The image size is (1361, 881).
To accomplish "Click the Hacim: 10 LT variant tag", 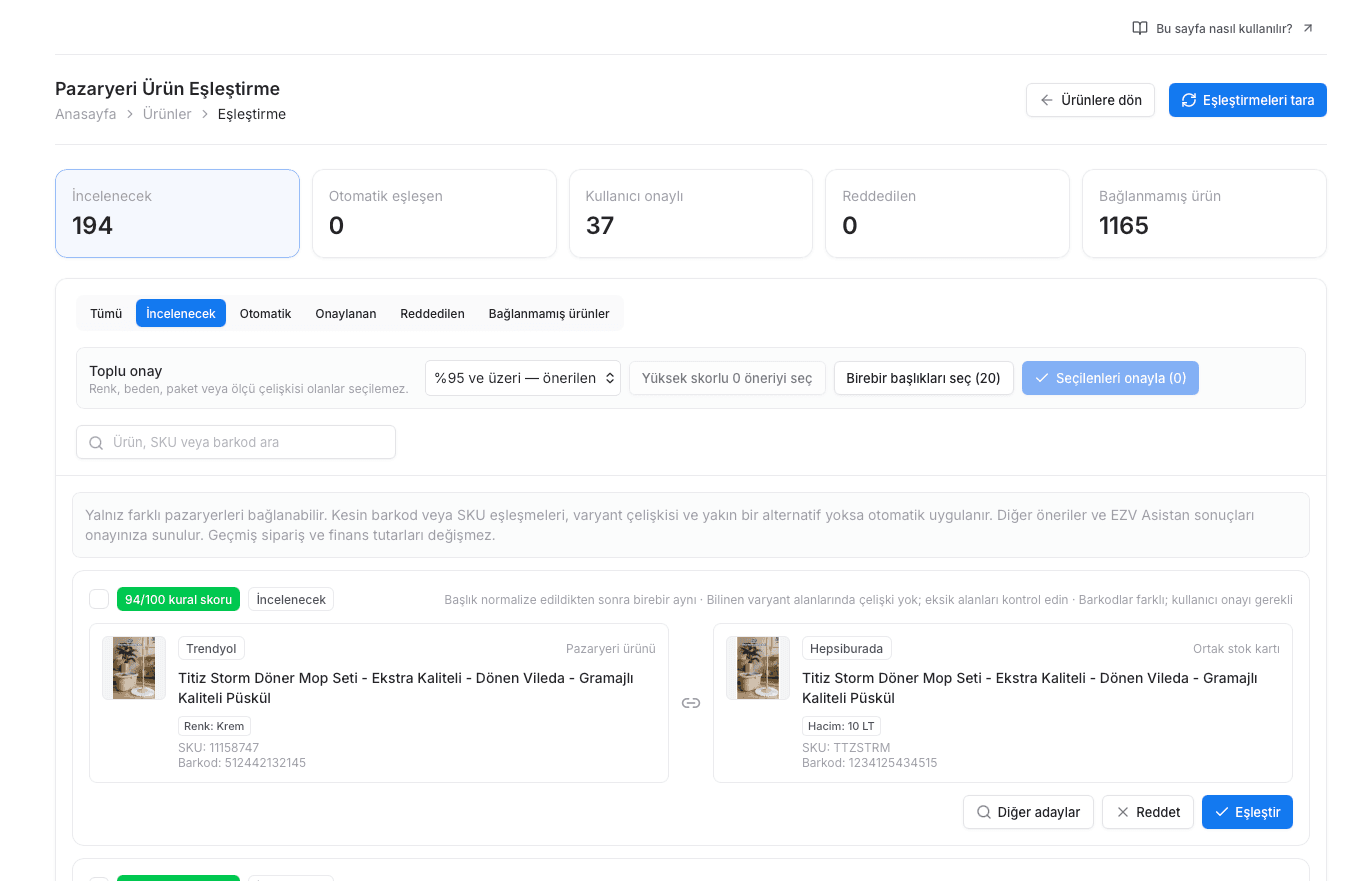I will click(841, 726).
